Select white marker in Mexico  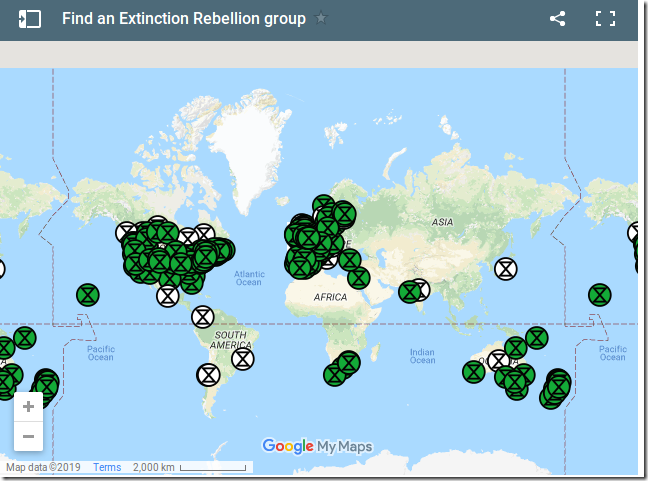pyautogui.click(x=168, y=296)
